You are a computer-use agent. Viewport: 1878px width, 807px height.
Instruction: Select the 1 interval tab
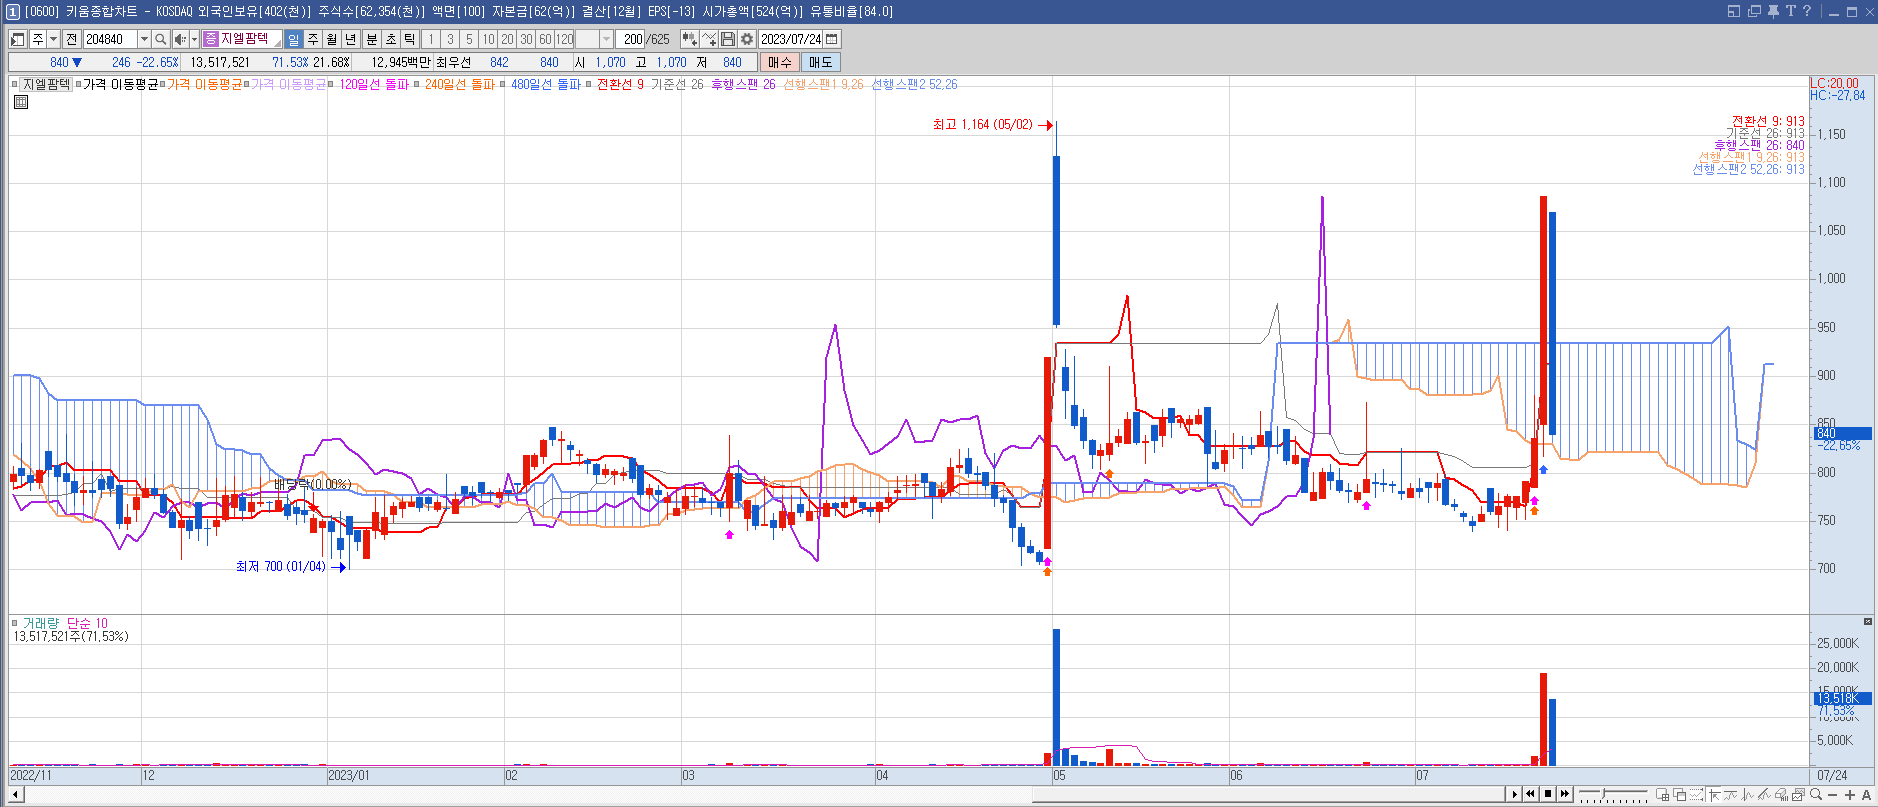pos(431,39)
